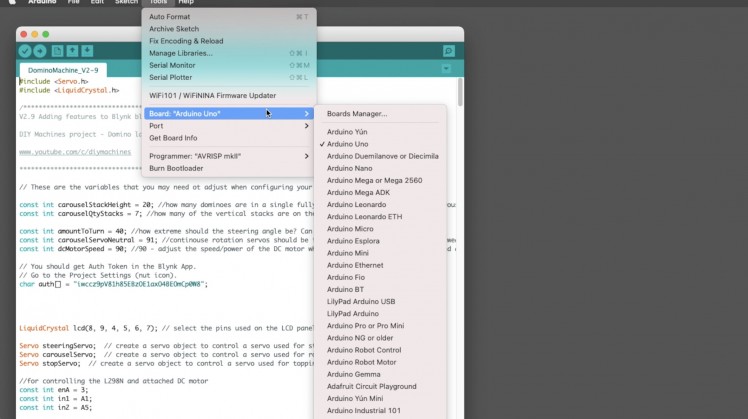
Task: Select the Arduino Nano board
Action: click(x=380, y=168)
